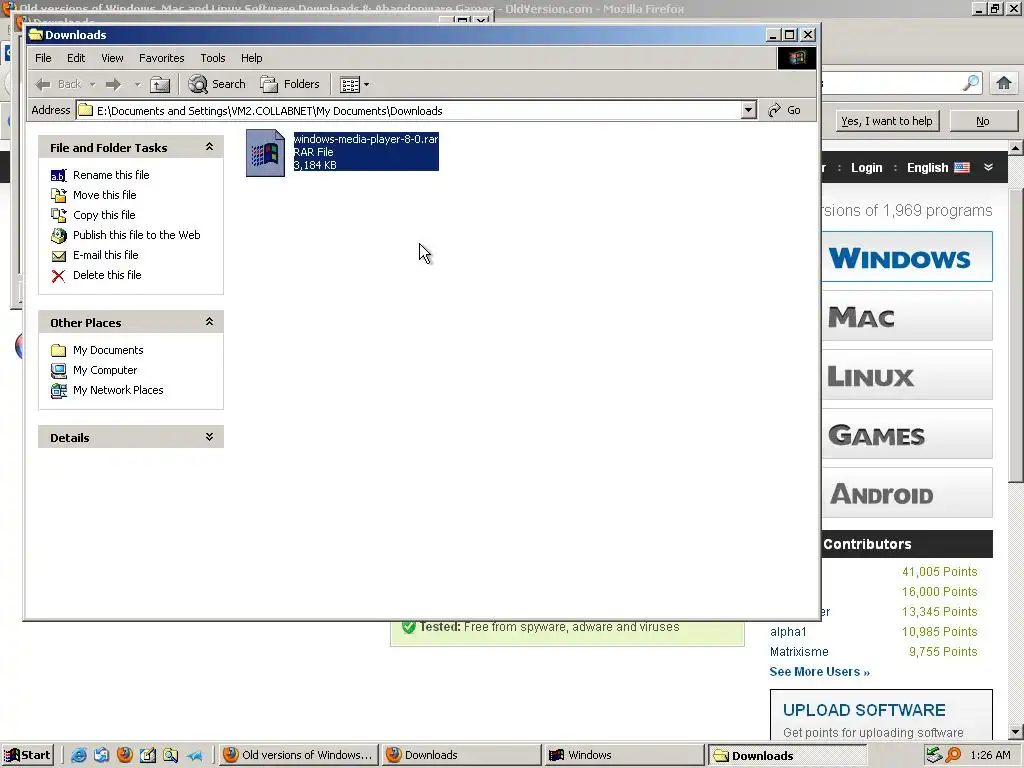Click the Windows category banner

click(x=906, y=257)
